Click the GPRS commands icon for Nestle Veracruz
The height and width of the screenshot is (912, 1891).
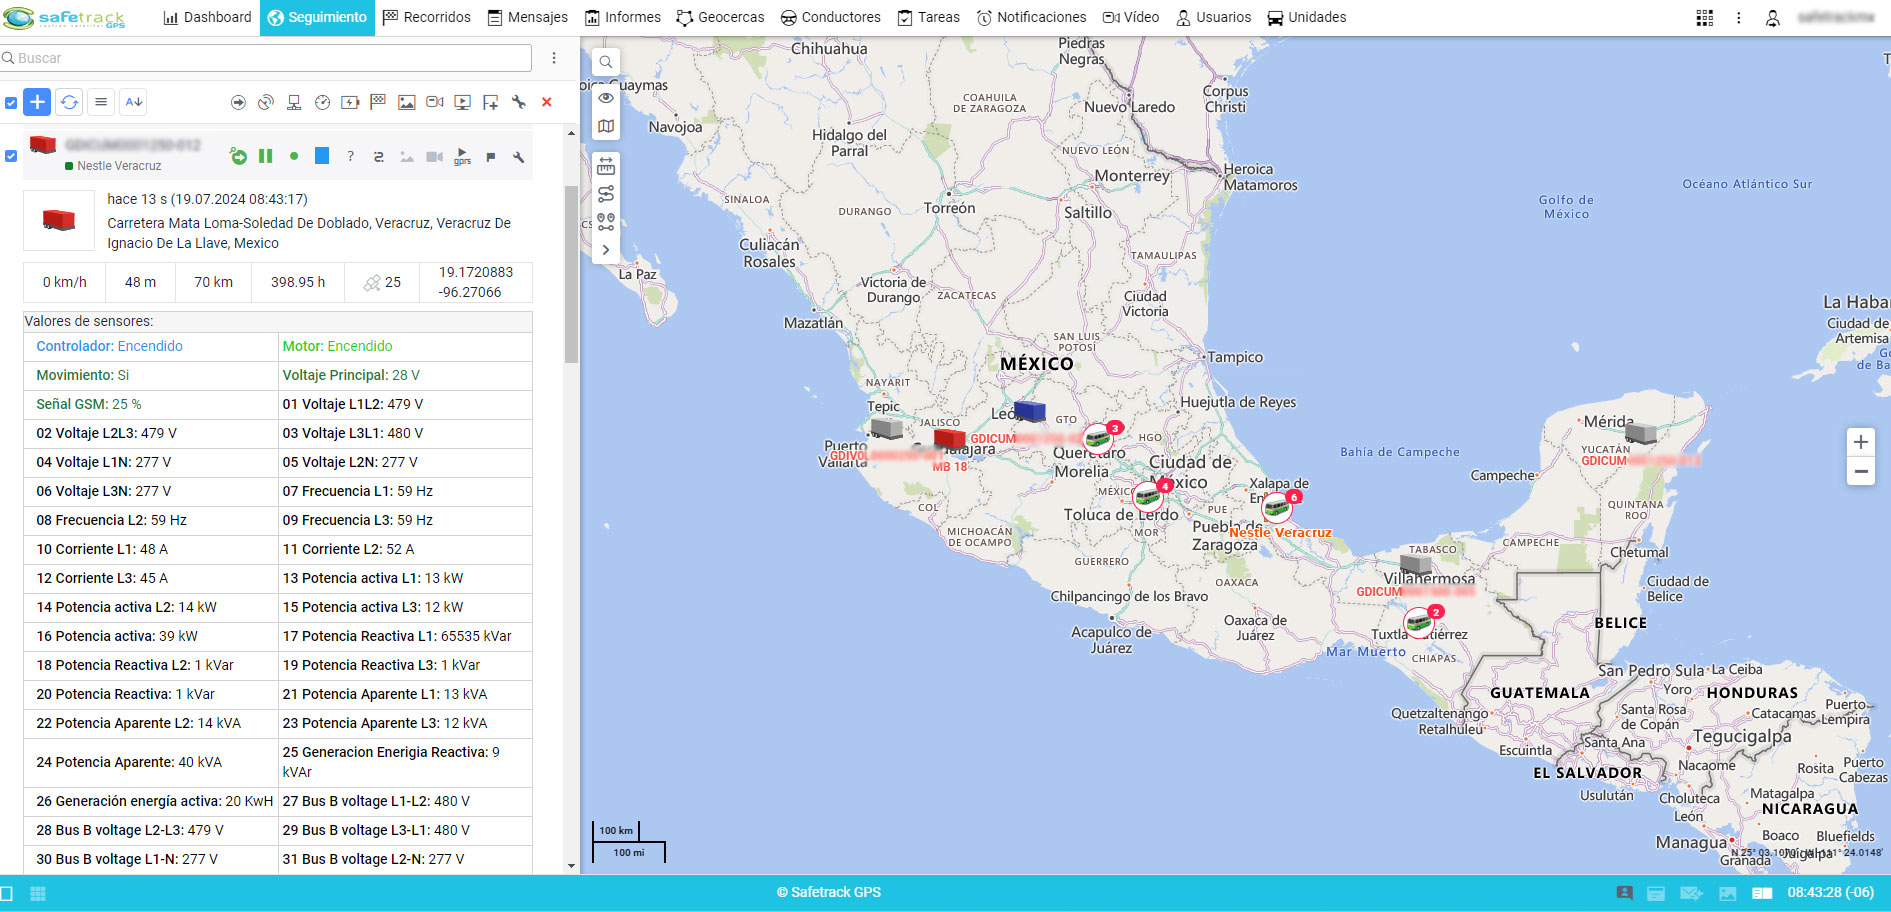[x=462, y=156]
